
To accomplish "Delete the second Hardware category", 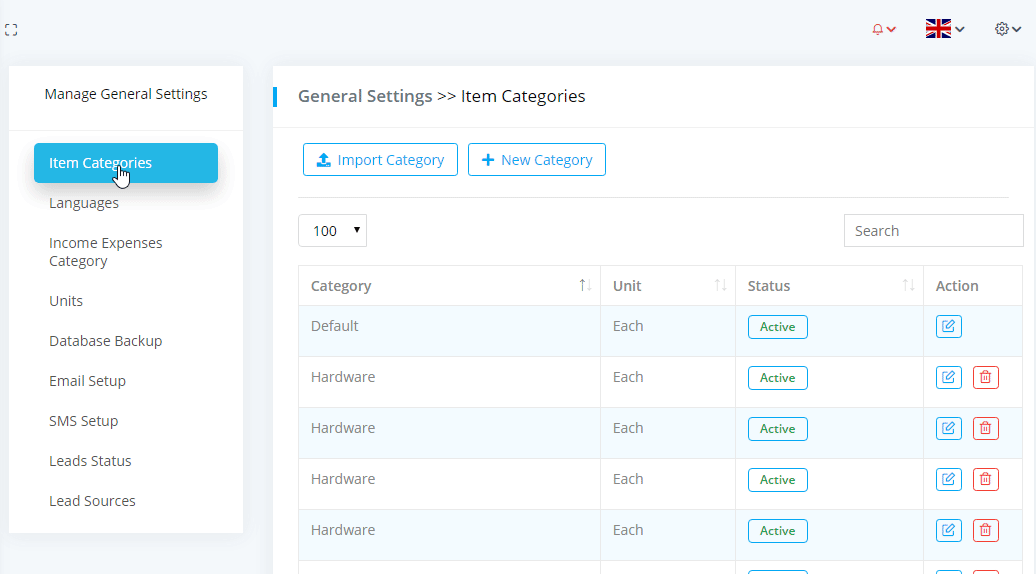I will click(x=985, y=429).
